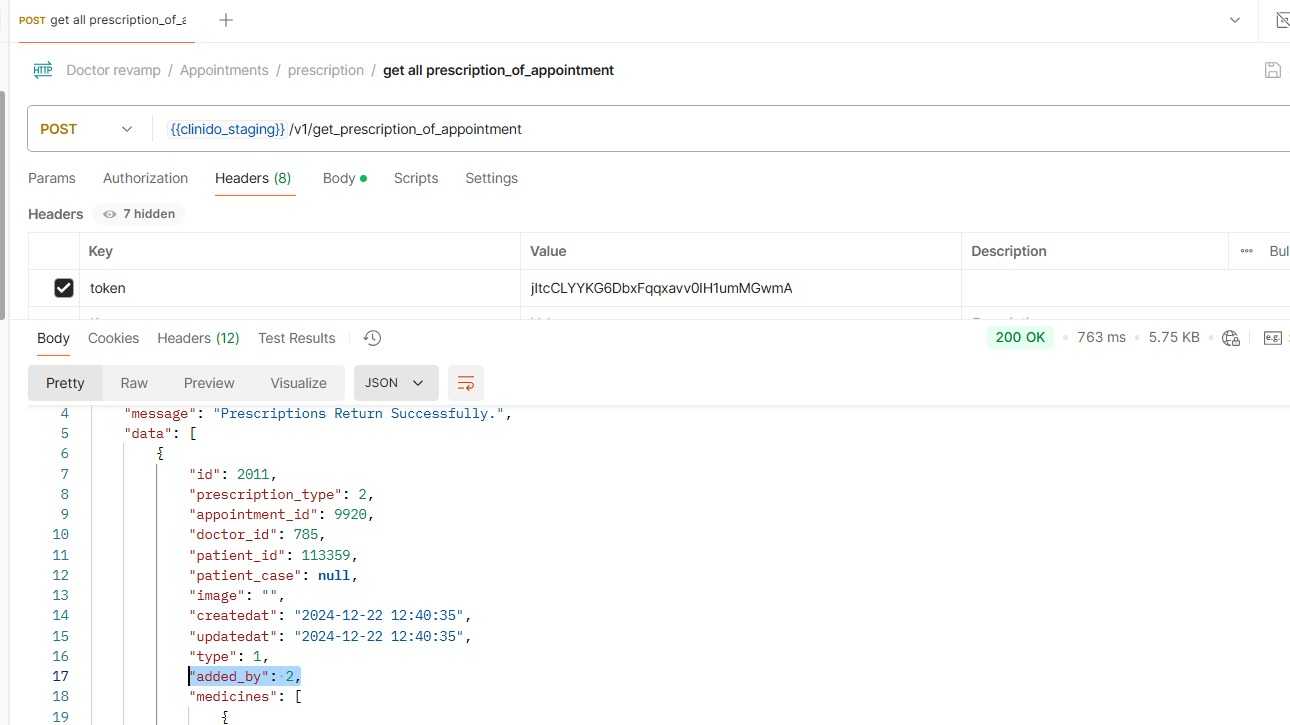This screenshot has width=1290, height=725.
Task: Click the save response example icon
Action: coord(1272,338)
